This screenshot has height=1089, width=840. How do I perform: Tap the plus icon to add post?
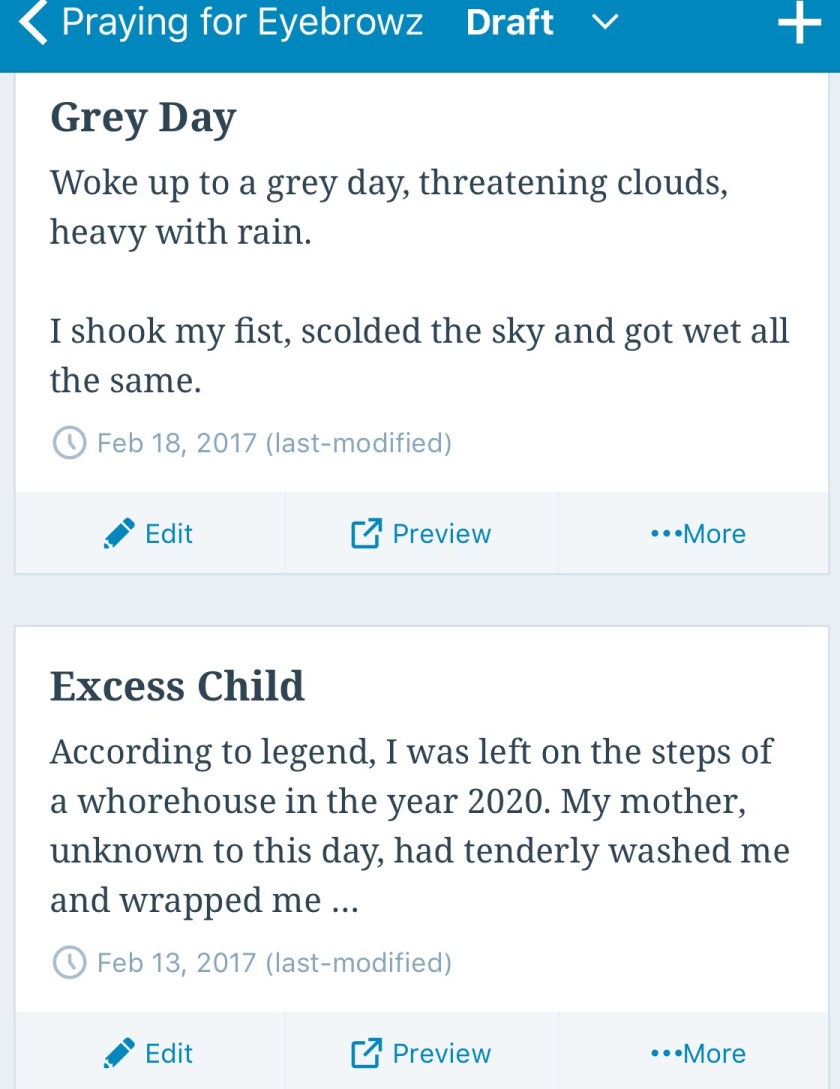click(799, 24)
